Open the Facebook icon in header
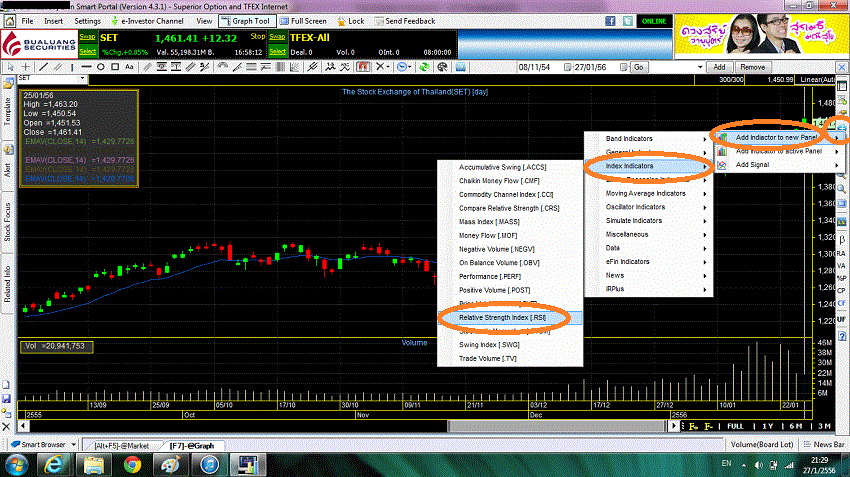Image resolution: width=850 pixels, height=477 pixels. 610,21
